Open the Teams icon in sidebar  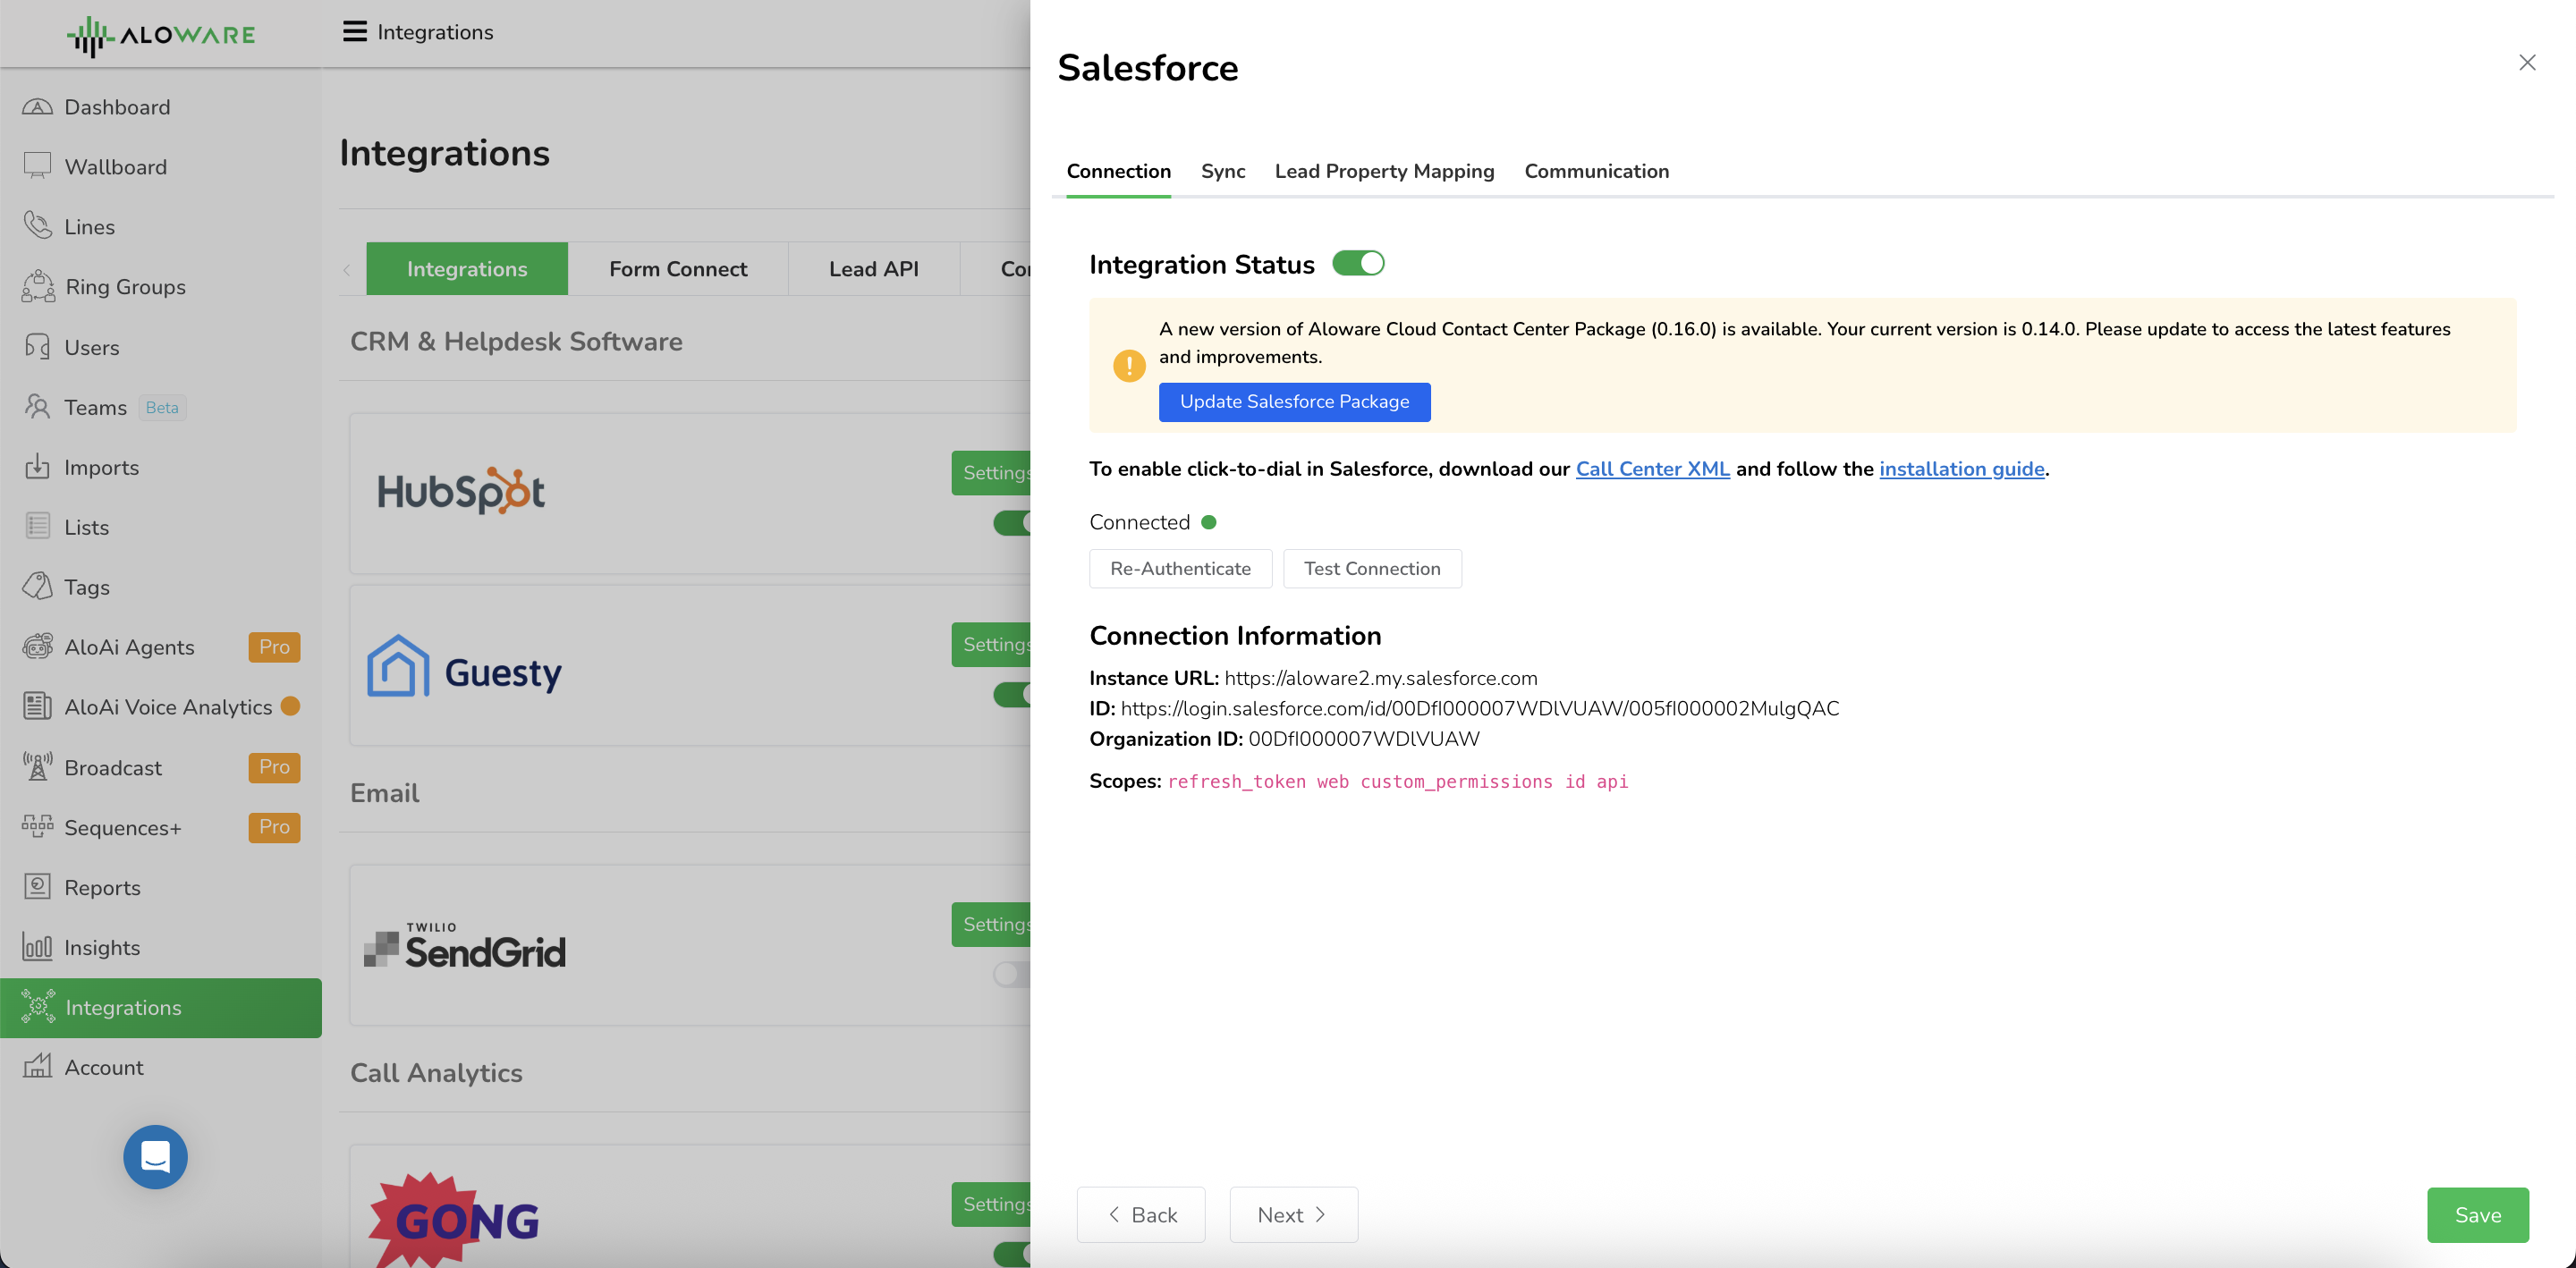37,407
